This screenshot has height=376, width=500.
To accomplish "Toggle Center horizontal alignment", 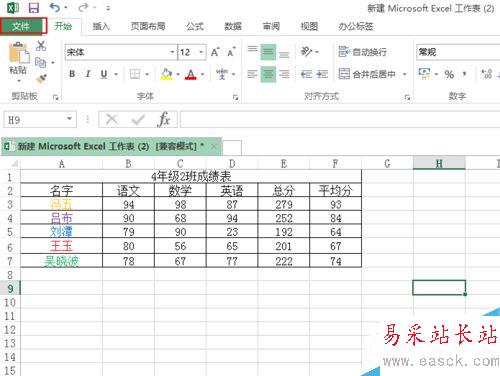I will [x=268, y=74].
